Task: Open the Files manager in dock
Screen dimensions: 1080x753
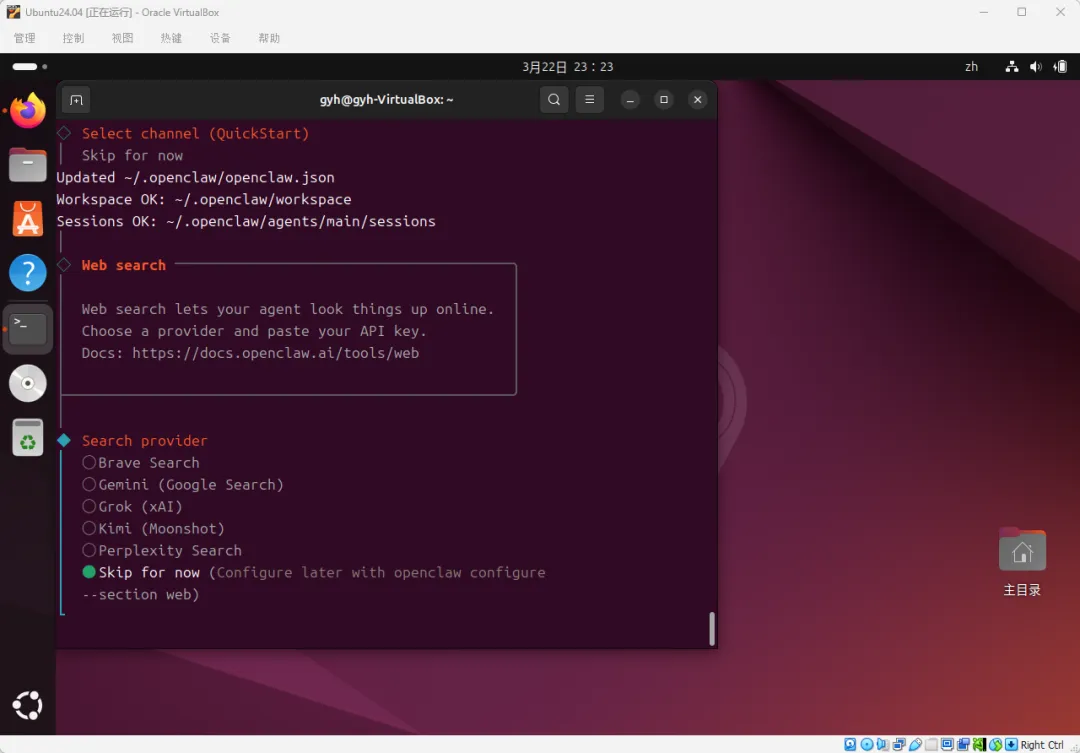Action: [28, 164]
